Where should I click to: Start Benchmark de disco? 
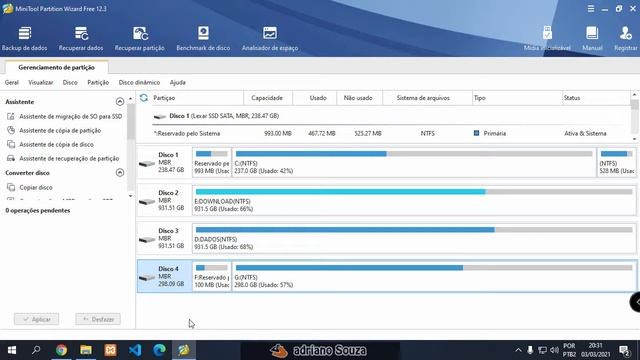click(203, 39)
